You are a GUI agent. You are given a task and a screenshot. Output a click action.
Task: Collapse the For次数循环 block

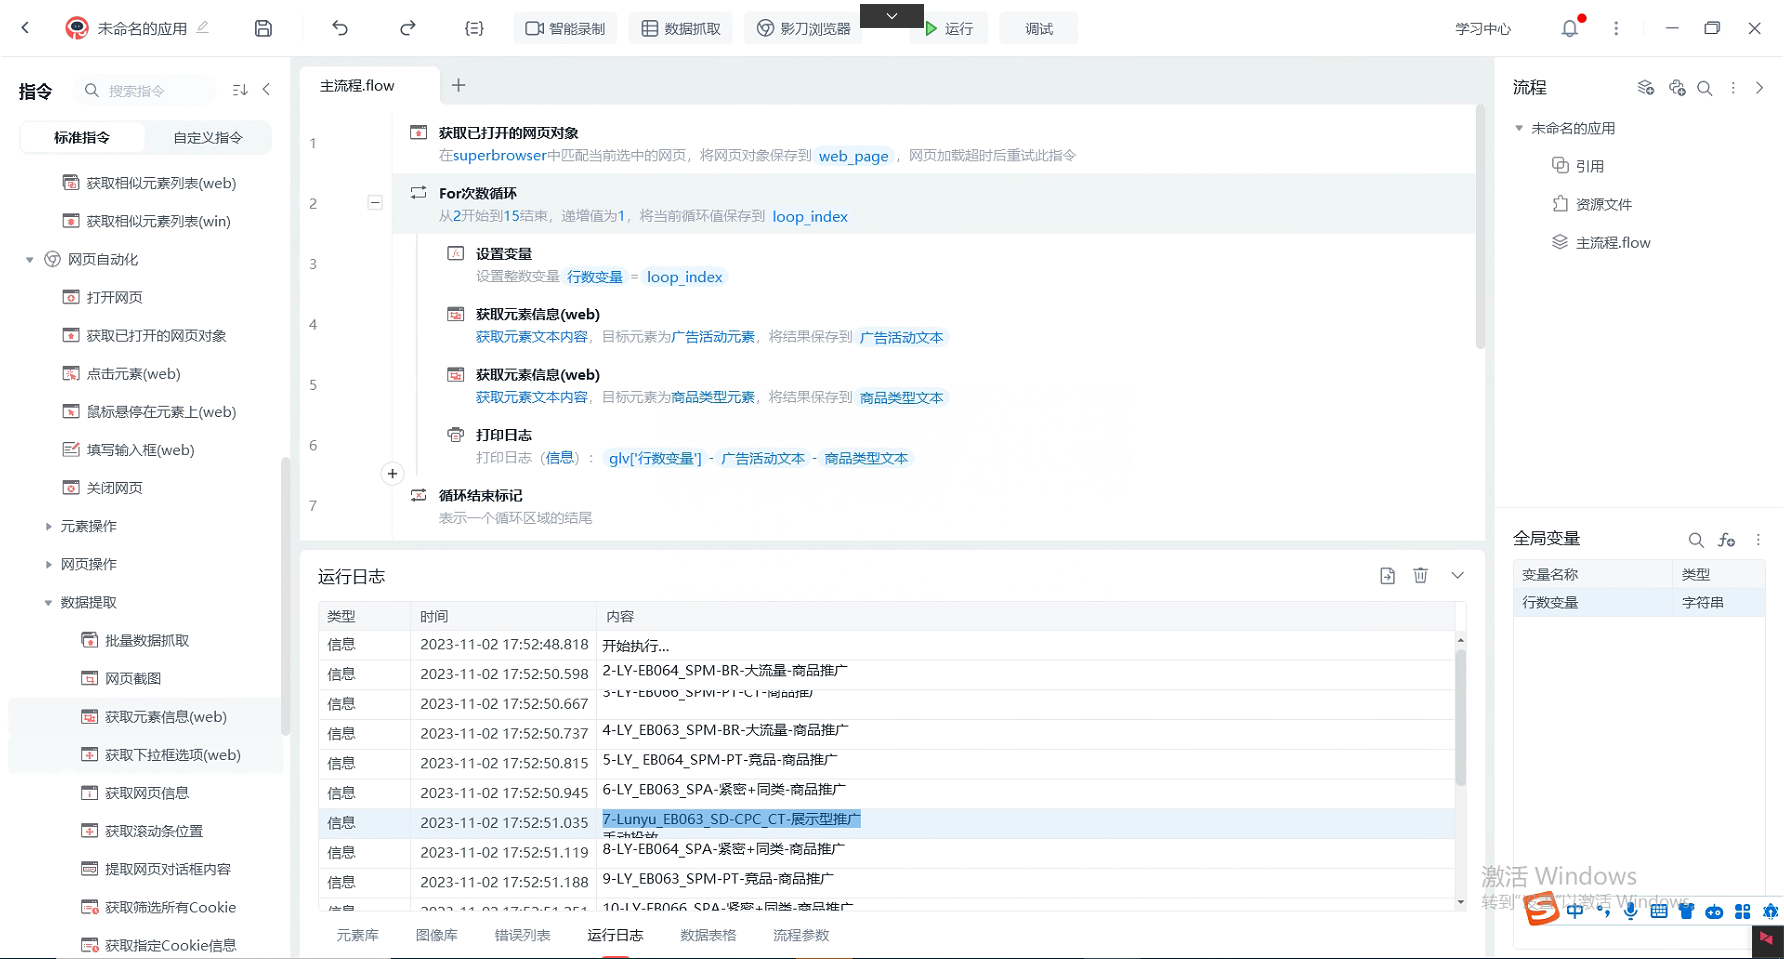375,203
